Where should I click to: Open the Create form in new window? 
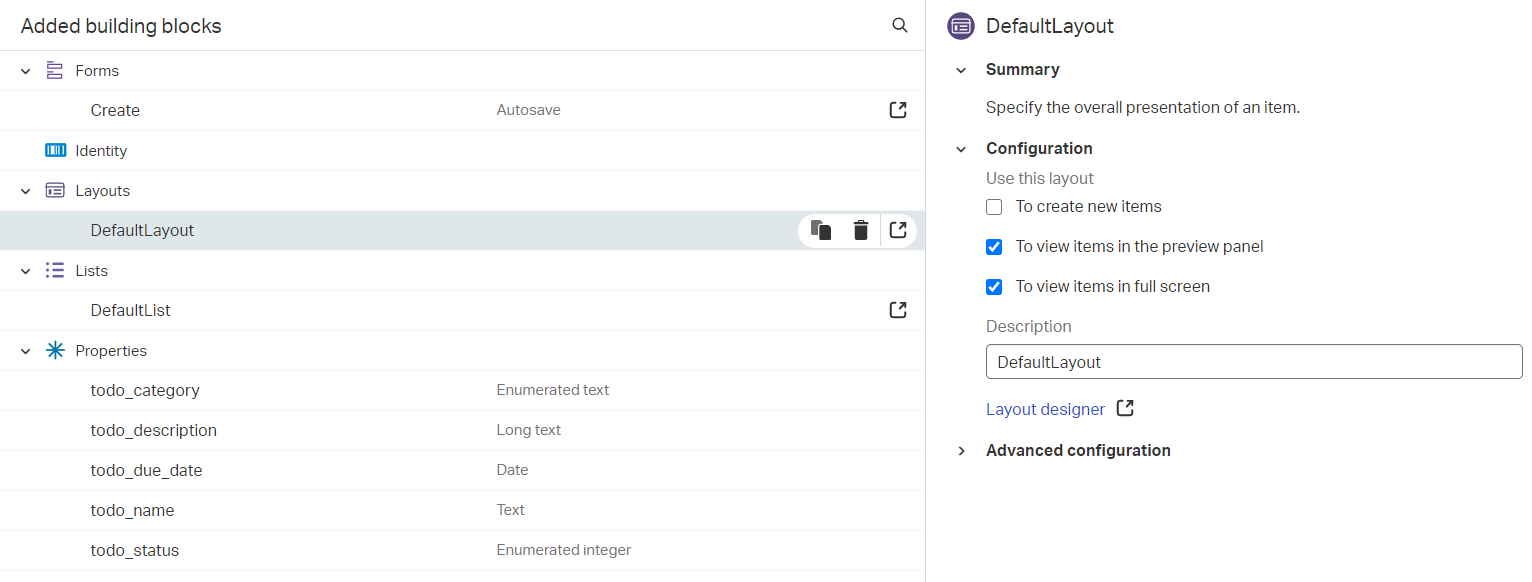(x=898, y=110)
